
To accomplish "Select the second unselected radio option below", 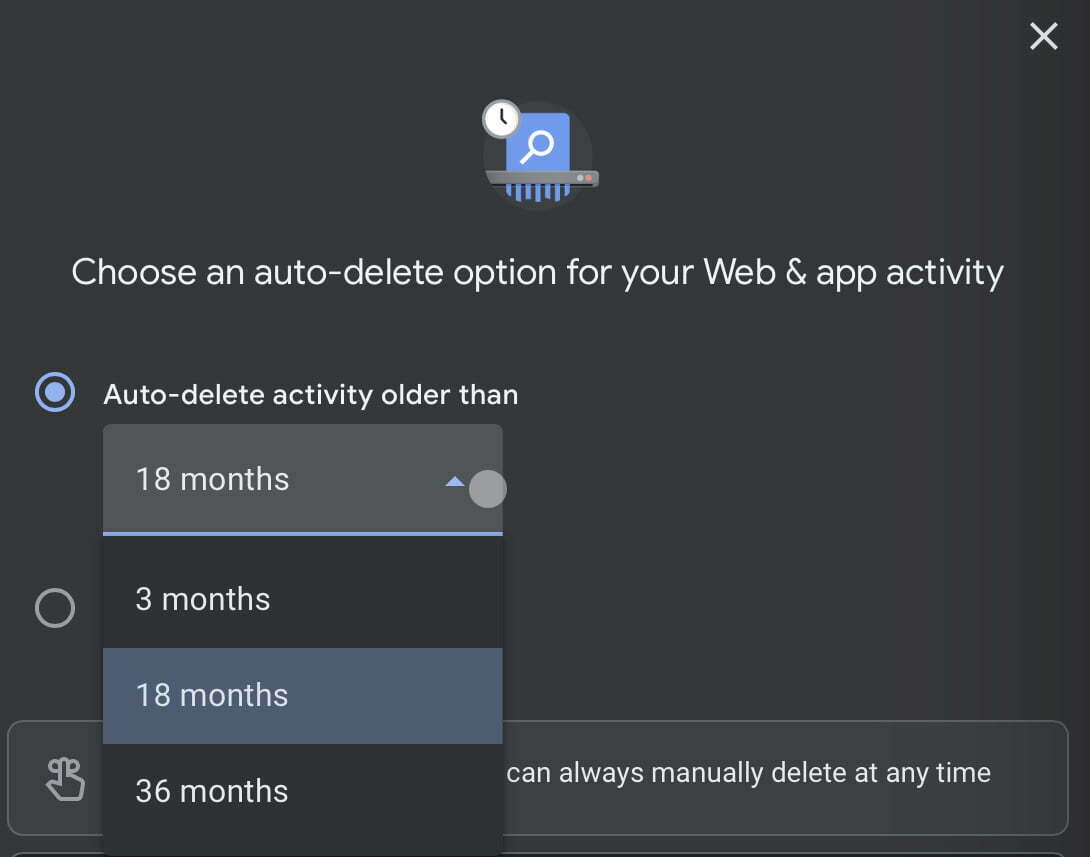I will coord(55,608).
